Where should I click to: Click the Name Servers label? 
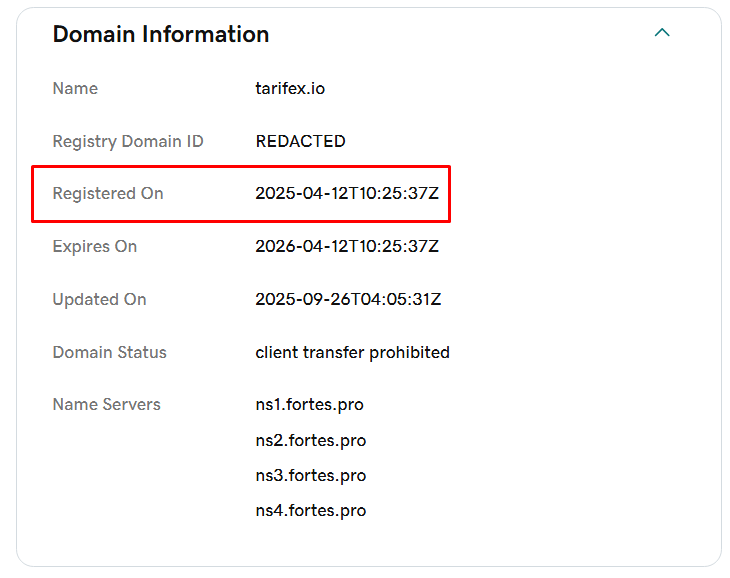(106, 405)
